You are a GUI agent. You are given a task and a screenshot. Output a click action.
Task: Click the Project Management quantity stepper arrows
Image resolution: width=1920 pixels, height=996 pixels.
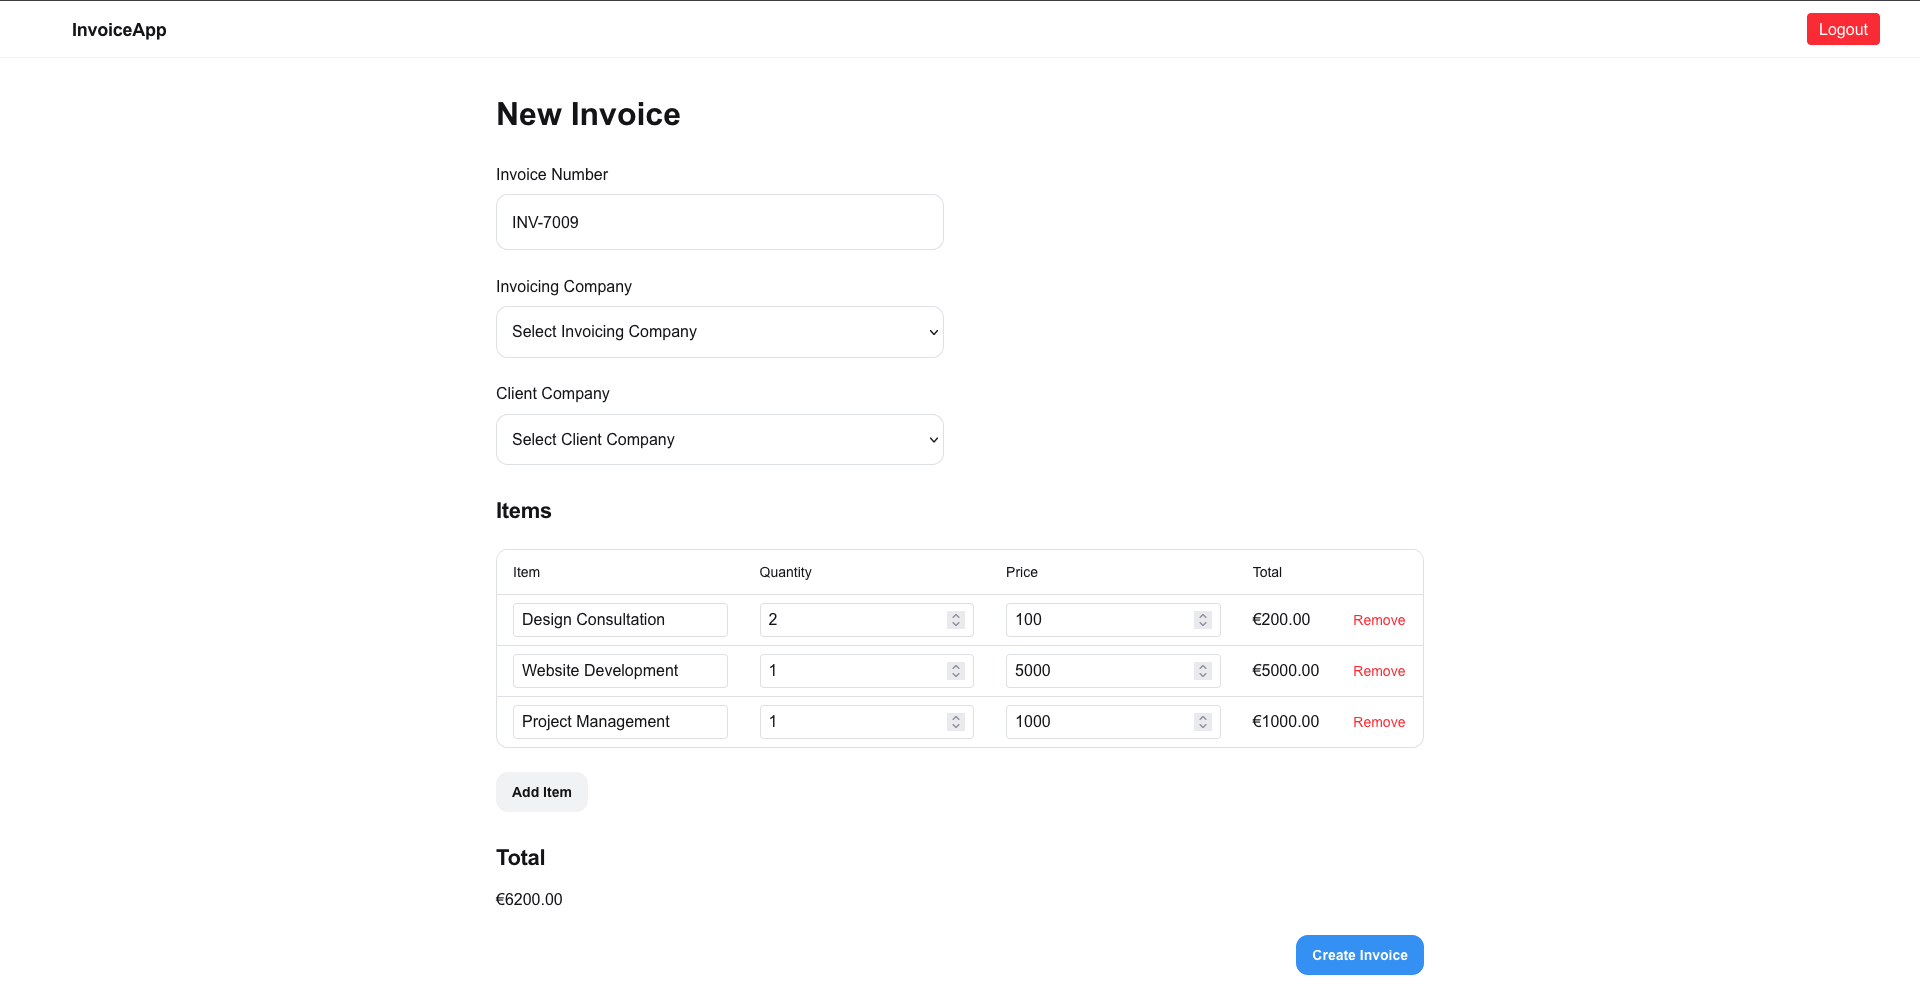click(x=956, y=722)
